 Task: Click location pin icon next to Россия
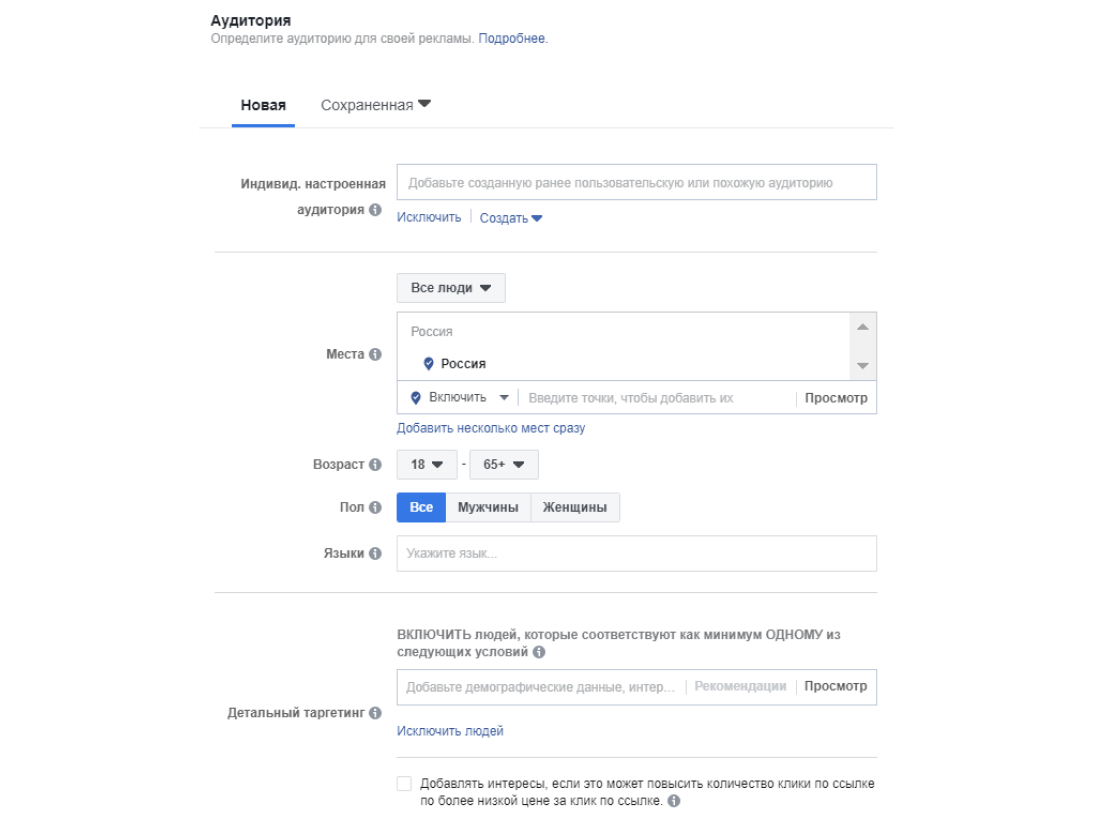tap(429, 364)
